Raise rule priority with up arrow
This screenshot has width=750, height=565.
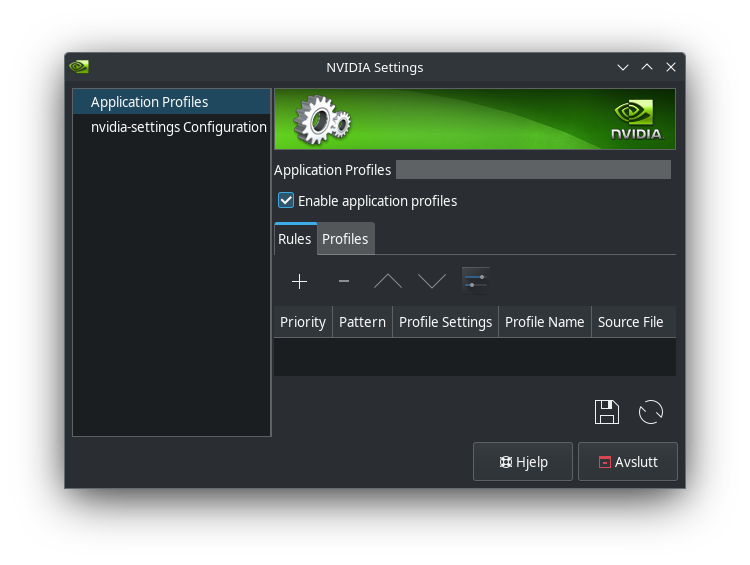click(x=388, y=281)
